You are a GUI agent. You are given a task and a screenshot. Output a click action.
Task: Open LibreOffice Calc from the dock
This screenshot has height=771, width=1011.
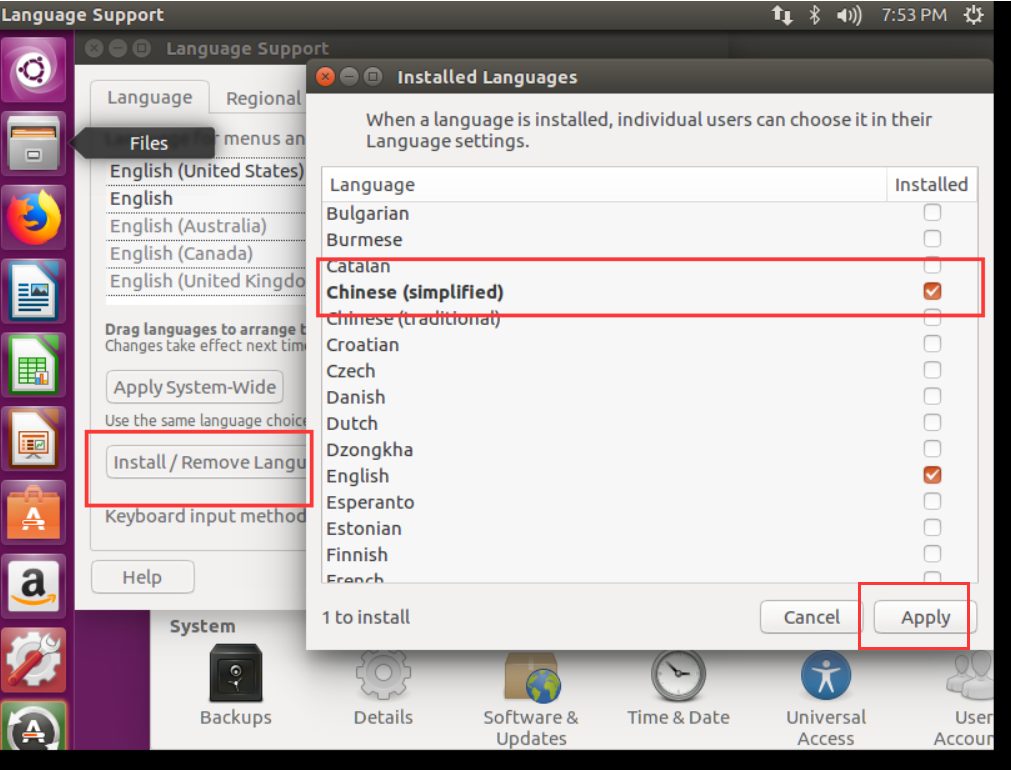[34, 365]
